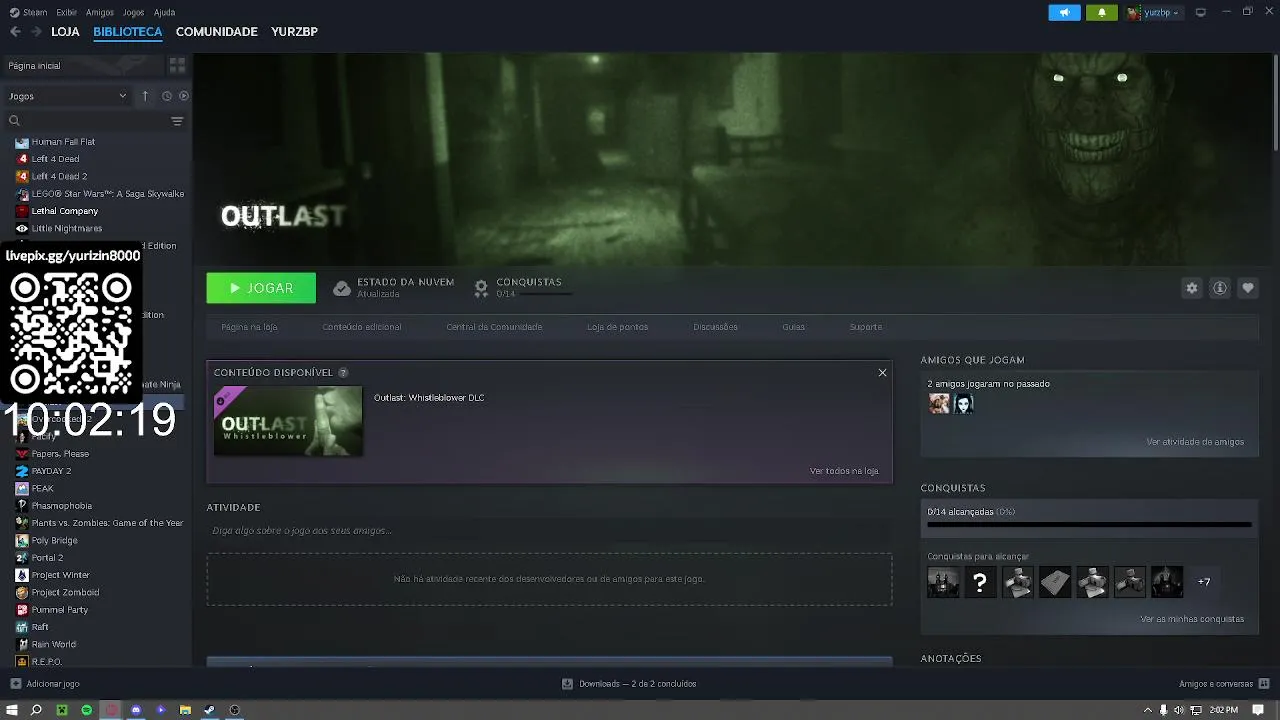Click Ver as minhas conquistas link
Viewport: 1280px width, 720px height.
(1192, 619)
